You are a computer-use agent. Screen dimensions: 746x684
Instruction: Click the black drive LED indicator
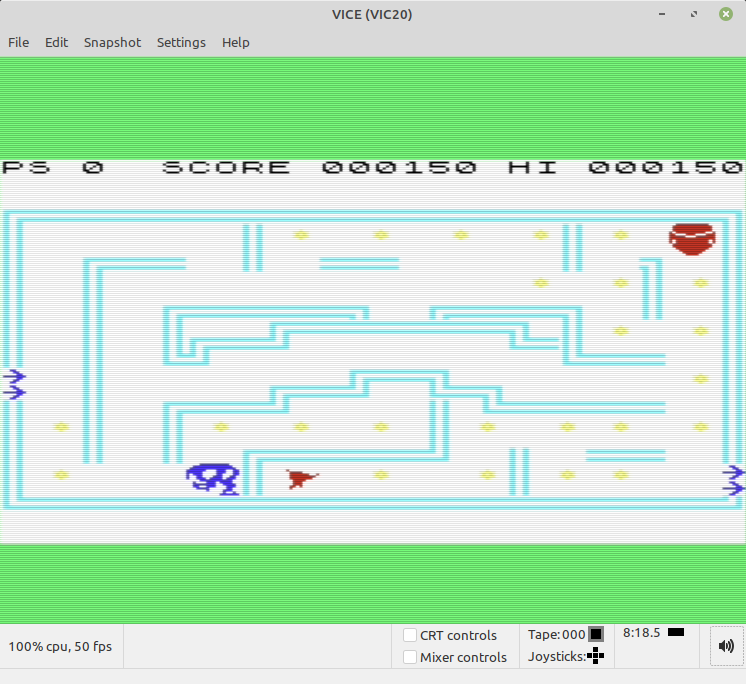676,632
